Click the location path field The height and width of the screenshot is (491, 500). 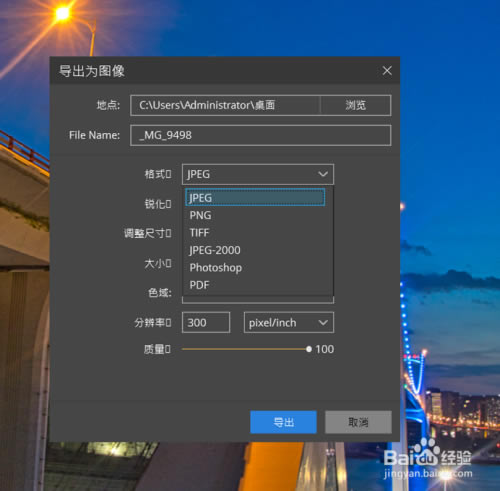[225, 105]
